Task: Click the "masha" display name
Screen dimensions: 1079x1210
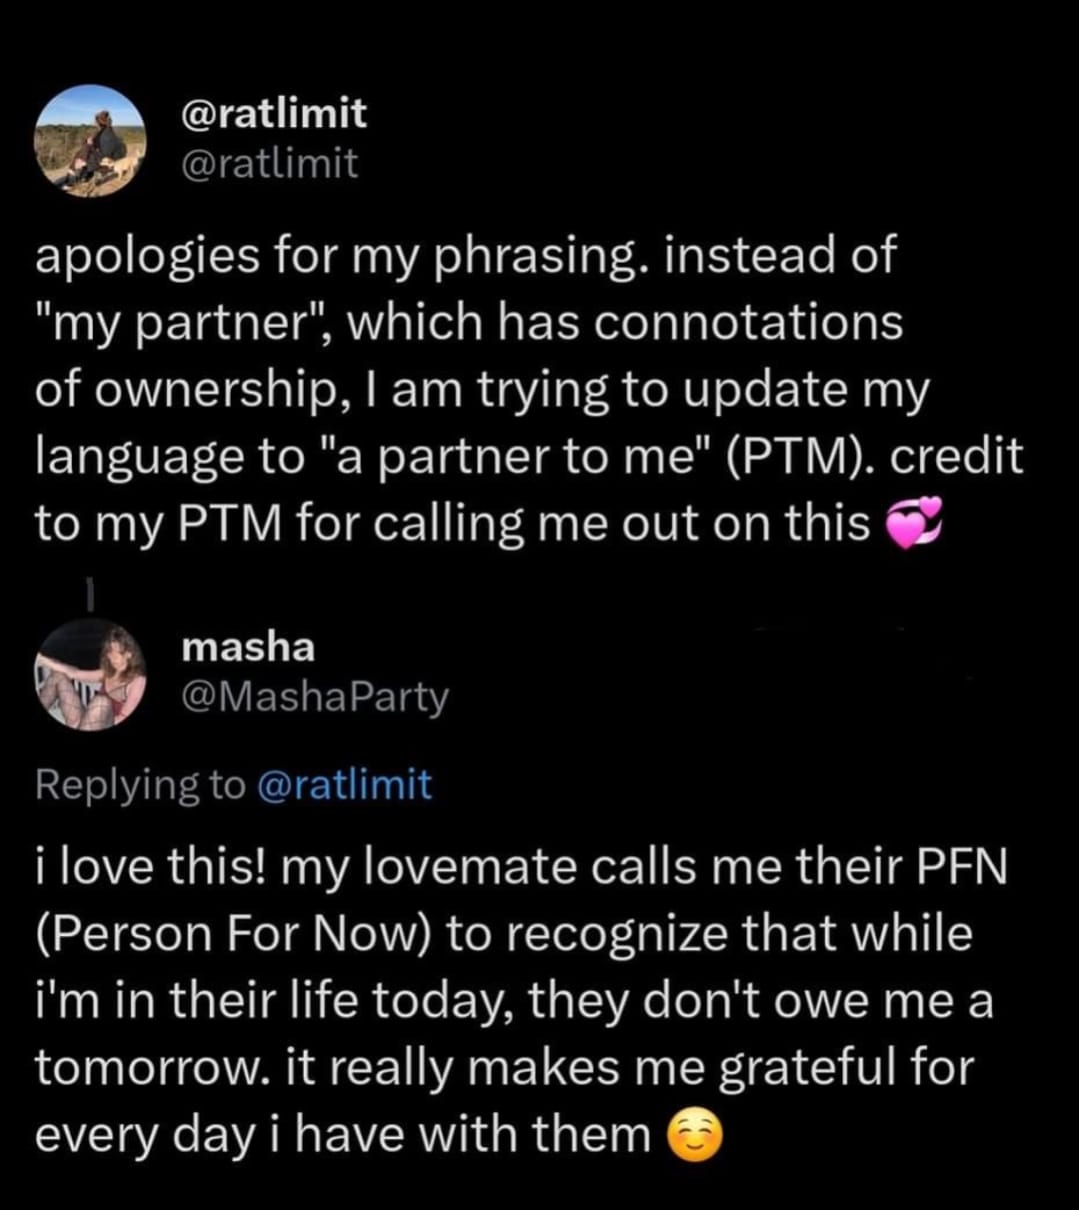Action: coord(248,647)
